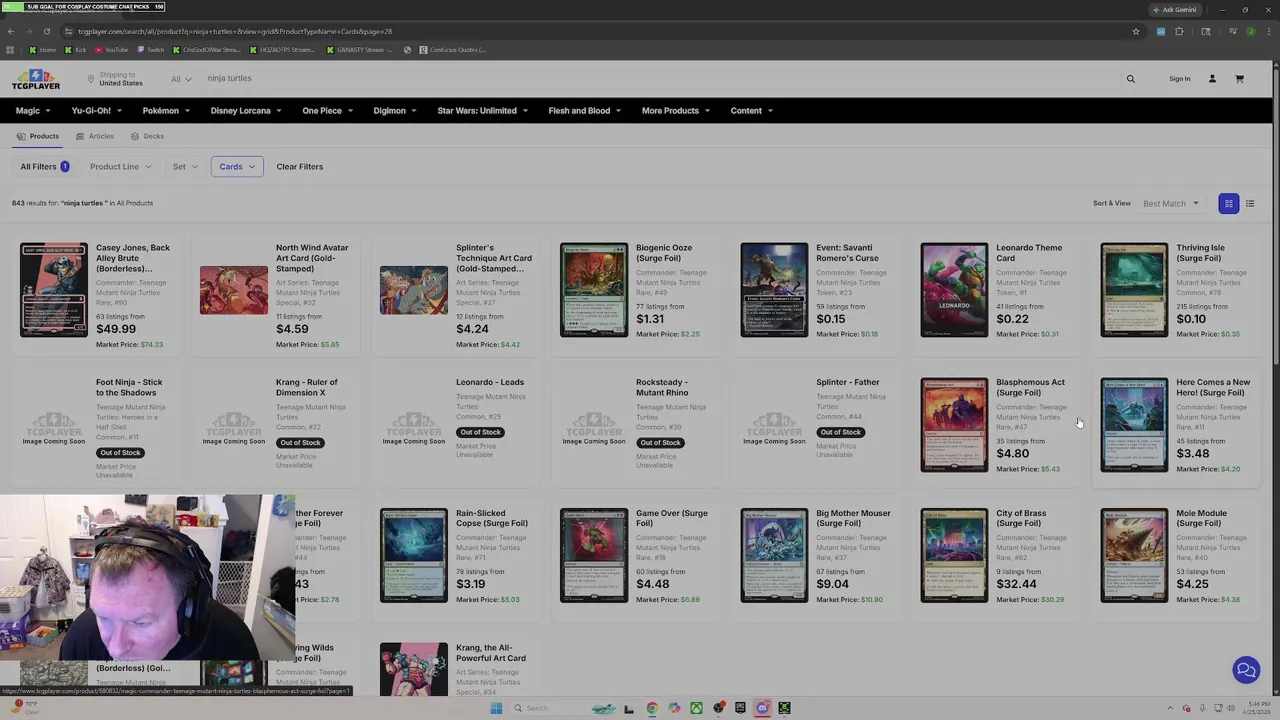Click the Ask Gemini button
The height and width of the screenshot is (720, 1280).
[x=1174, y=10]
